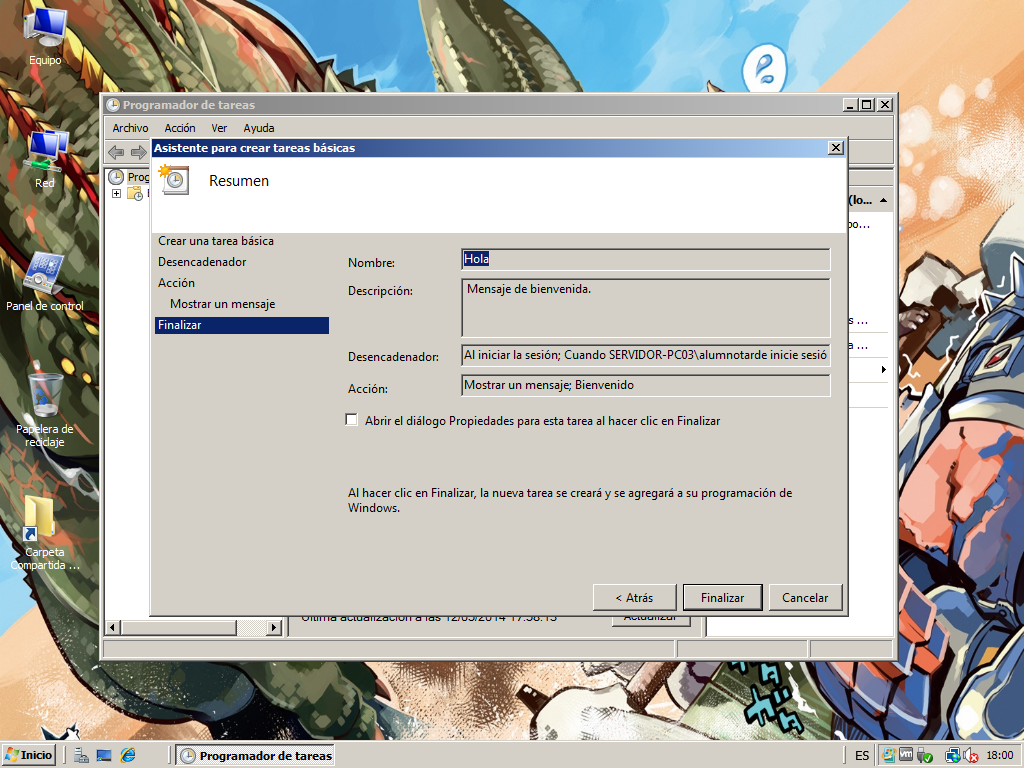Click the task library folder icon
This screenshot has height=768, width=1025.
click(x=135, y=193)
